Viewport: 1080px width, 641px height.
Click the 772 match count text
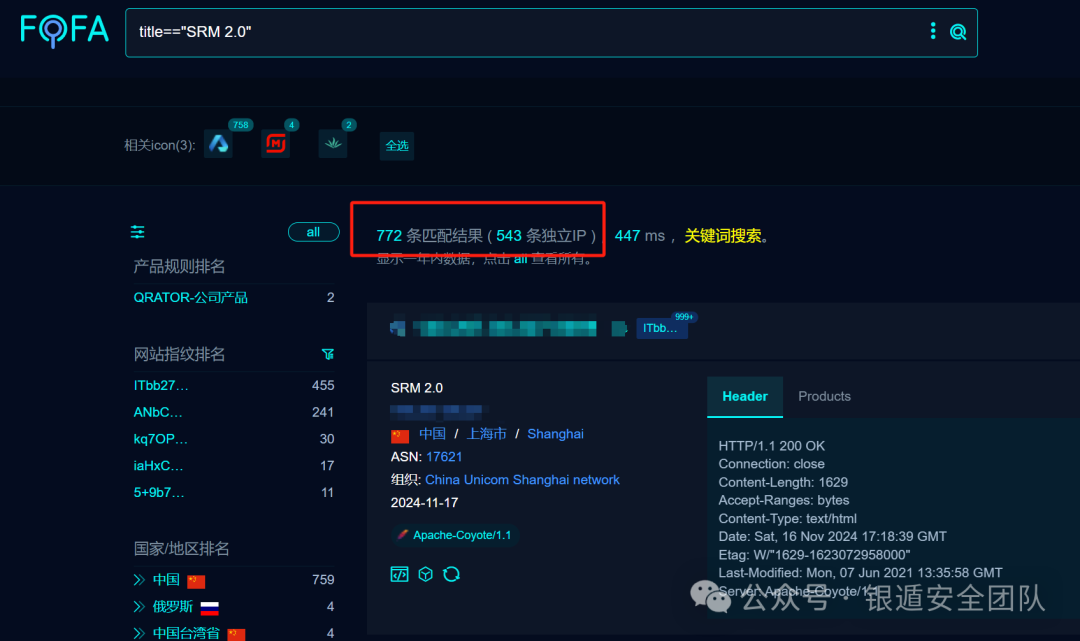[x=388, y=236]
